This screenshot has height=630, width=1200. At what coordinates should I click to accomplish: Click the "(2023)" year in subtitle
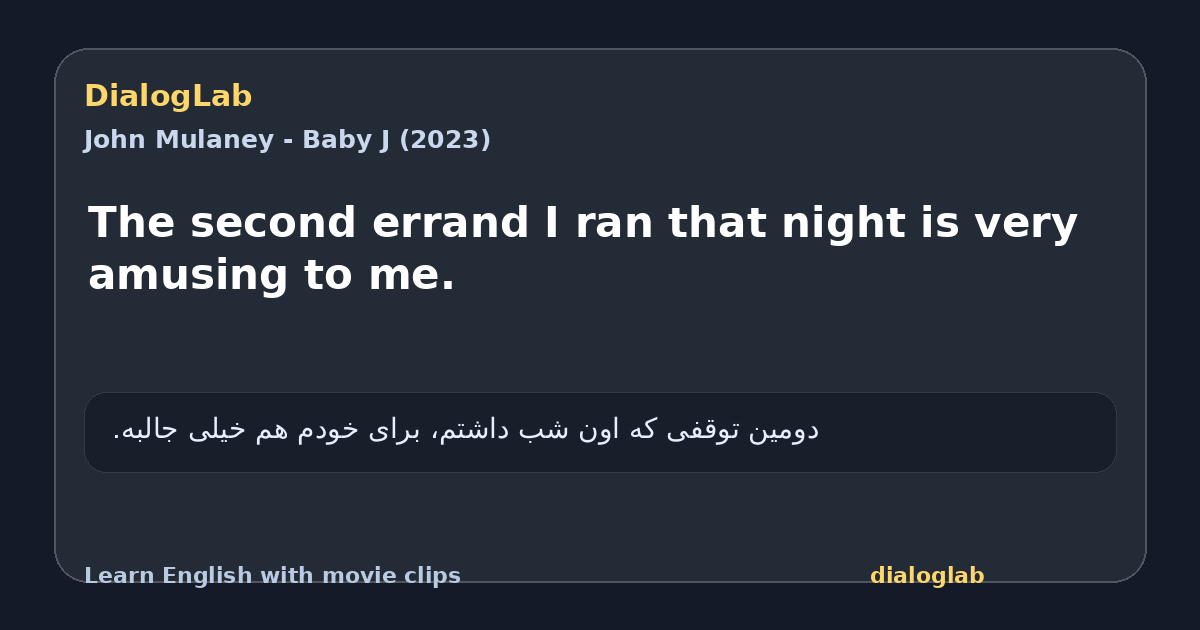(x=445, y=140)
